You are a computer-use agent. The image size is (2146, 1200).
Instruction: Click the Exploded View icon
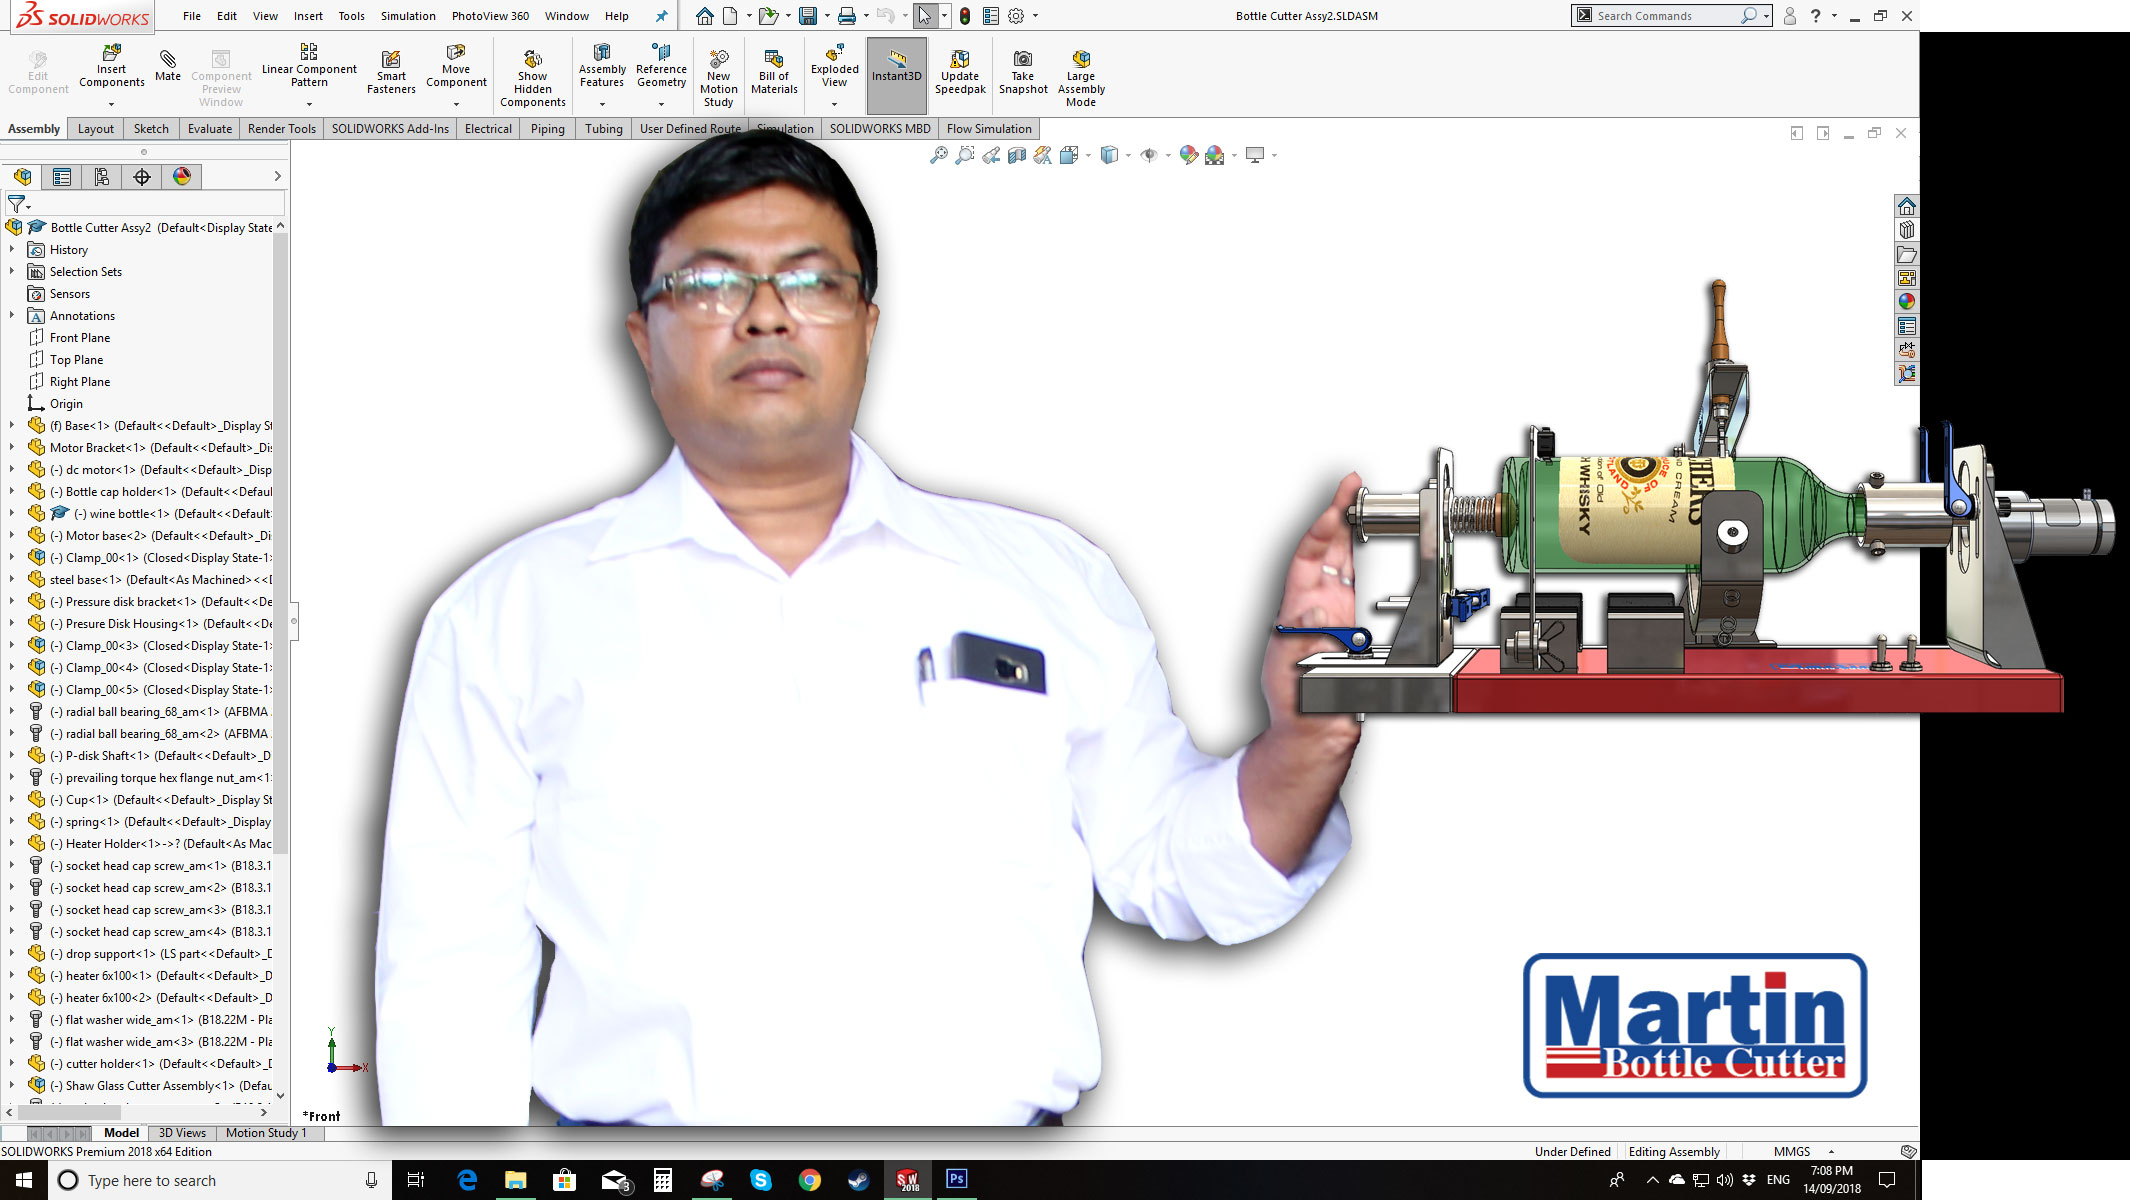click(x=834, y=52)
